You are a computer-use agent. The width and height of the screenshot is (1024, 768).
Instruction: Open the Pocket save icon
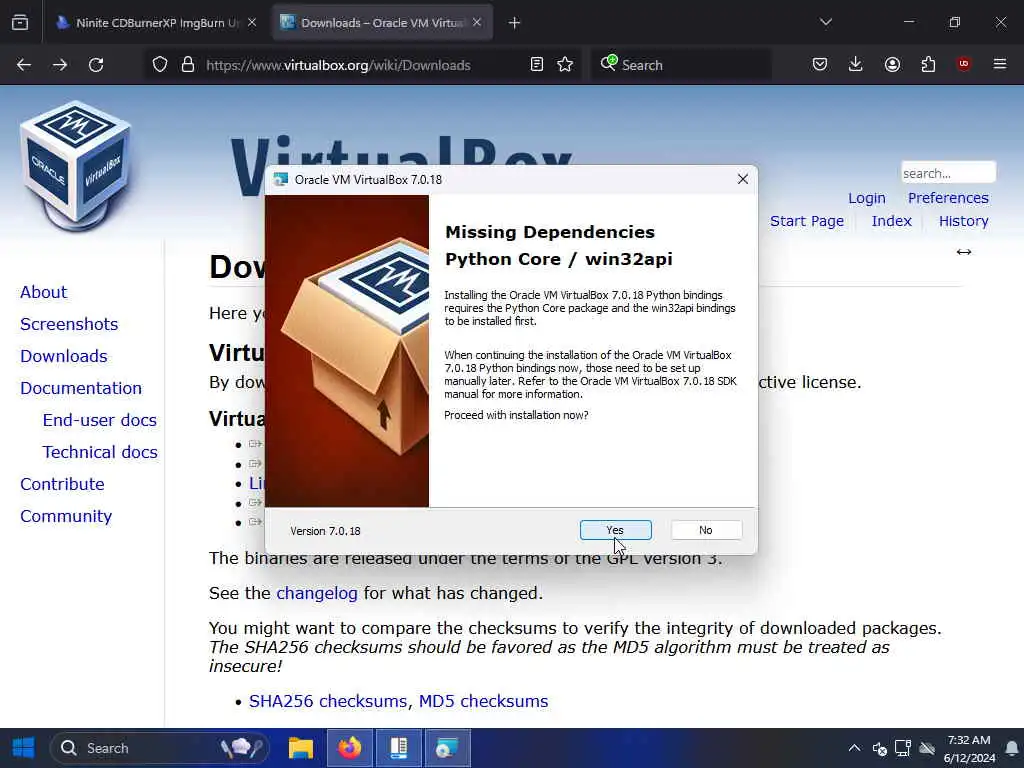click(x=820, y=65)
